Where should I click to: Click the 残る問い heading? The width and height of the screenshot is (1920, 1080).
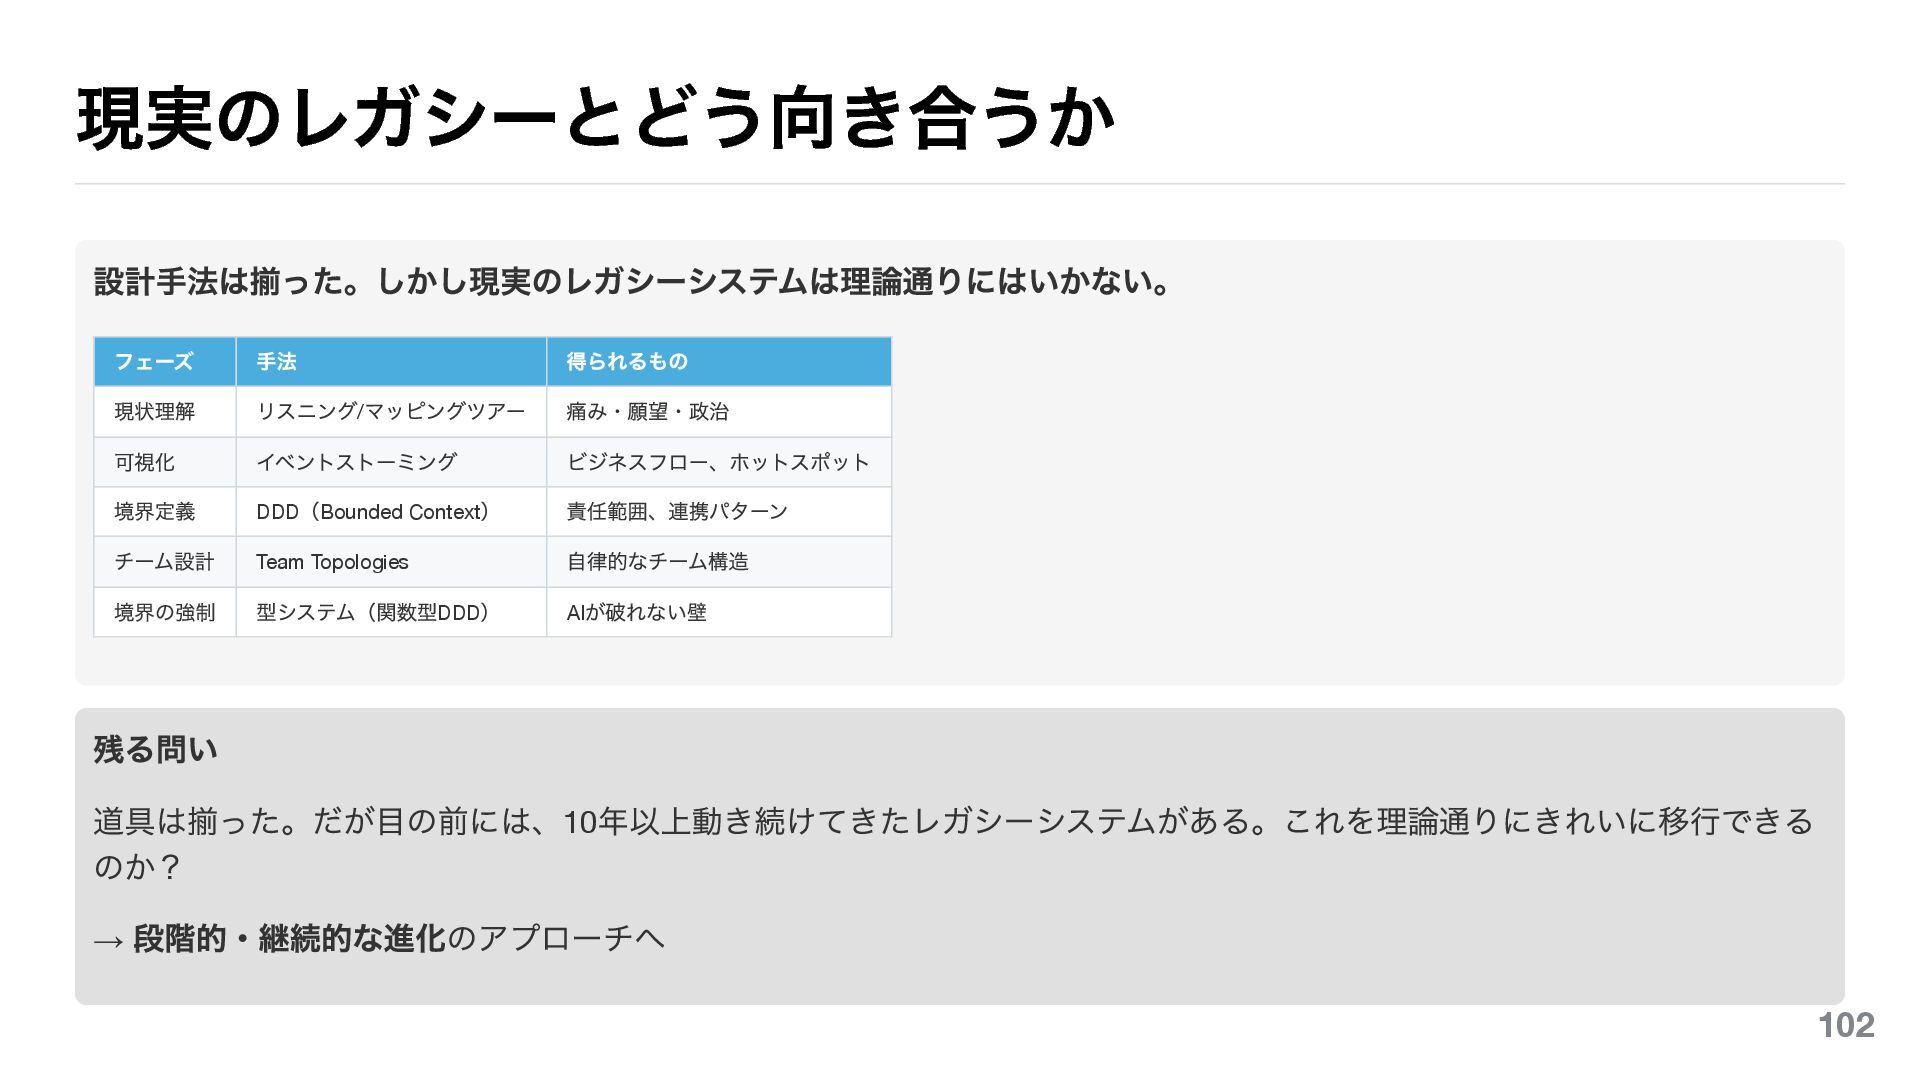coord(155,749)
